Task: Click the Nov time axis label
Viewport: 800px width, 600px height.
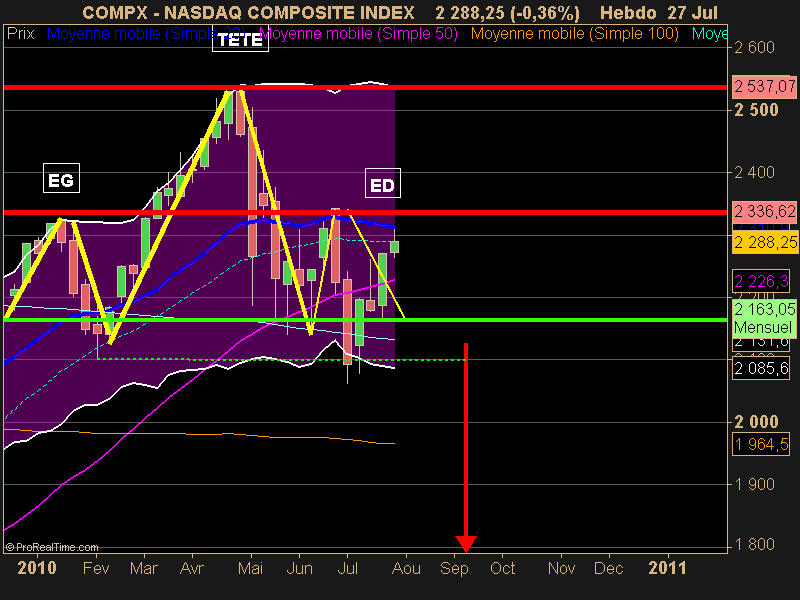Action: (561, 568)
